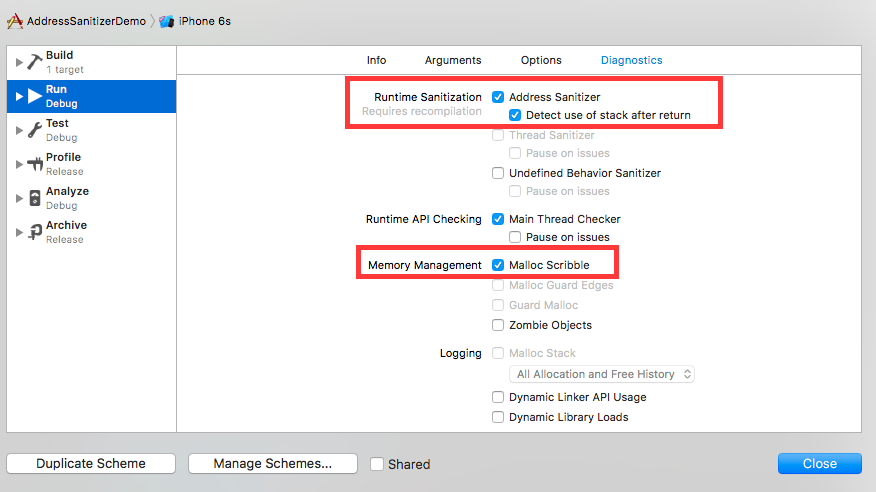Click the Manage Schemes button
This screenshot has height=492, width=876.
pyautogui.click(x=273, y=464)
